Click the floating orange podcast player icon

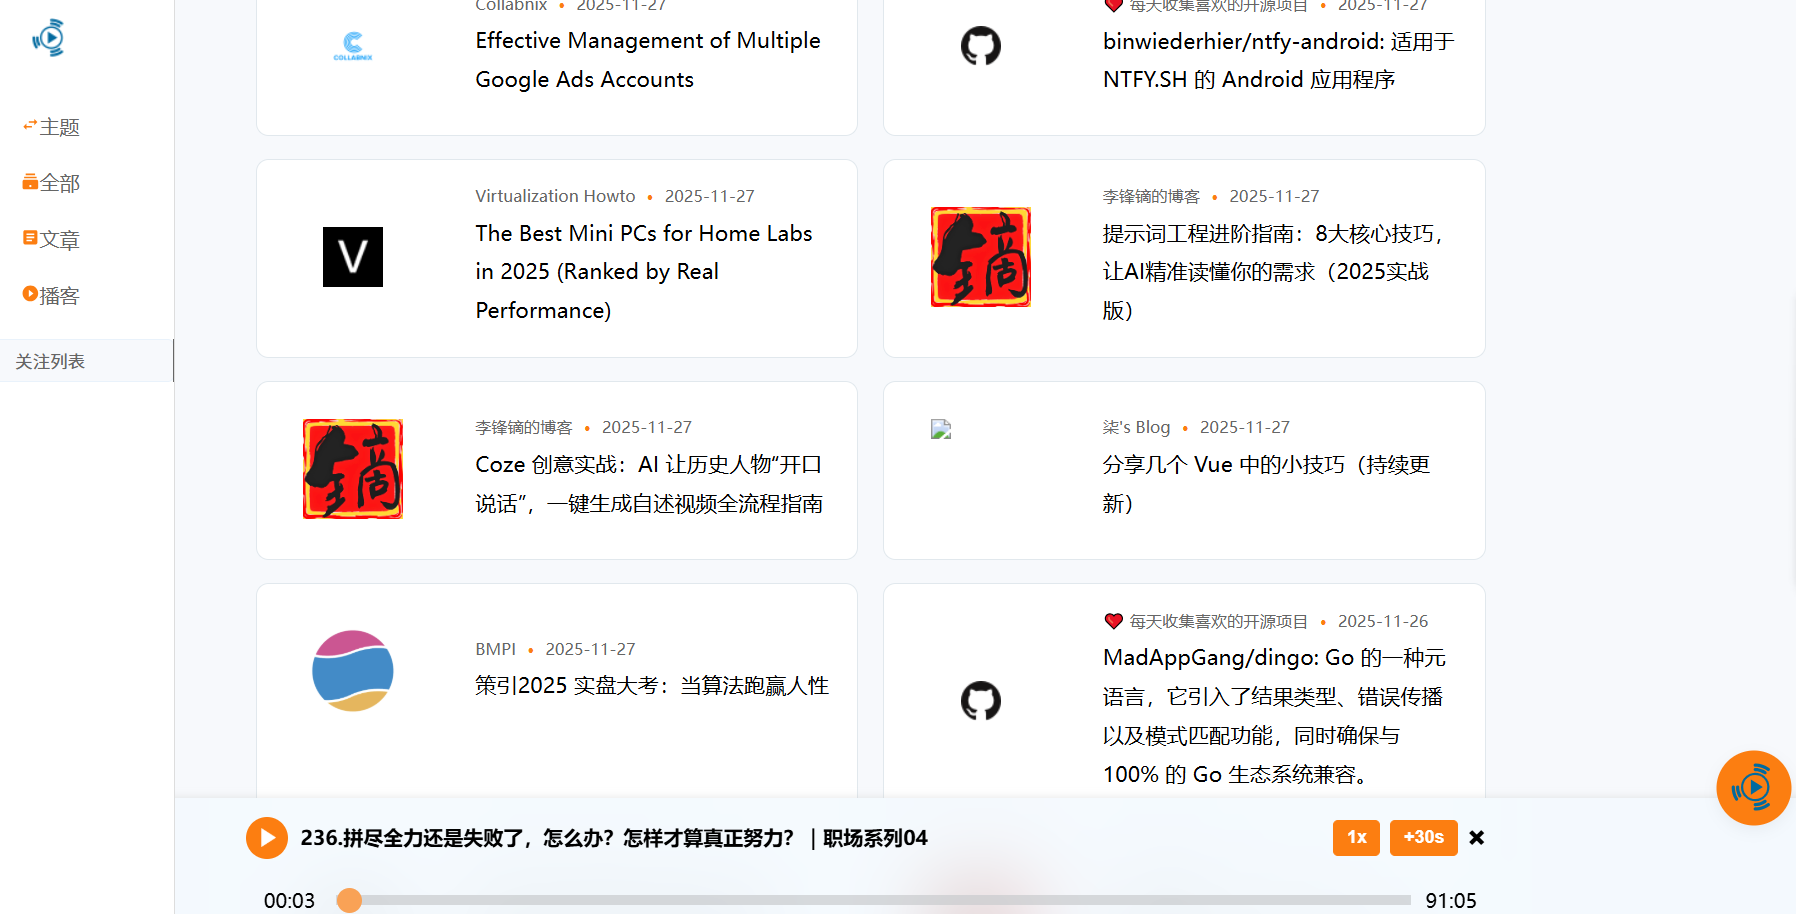(1753, 788)
